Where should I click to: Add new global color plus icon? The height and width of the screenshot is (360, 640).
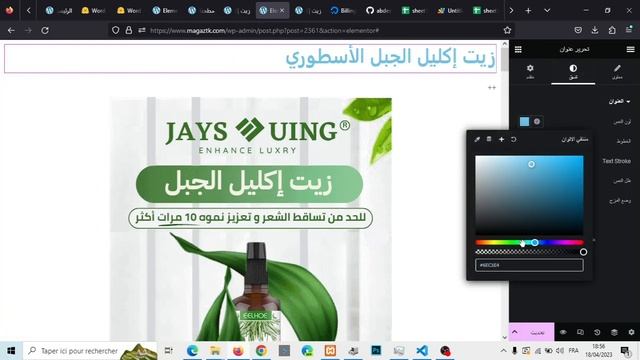coord(501,140)
